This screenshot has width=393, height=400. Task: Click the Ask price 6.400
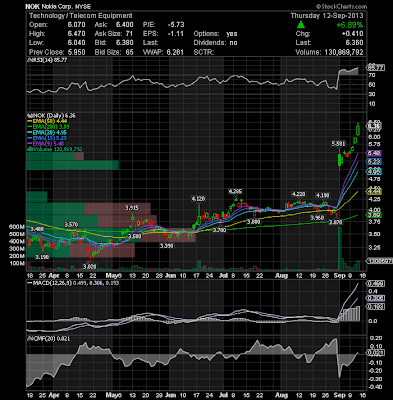(x=125, y=25)
